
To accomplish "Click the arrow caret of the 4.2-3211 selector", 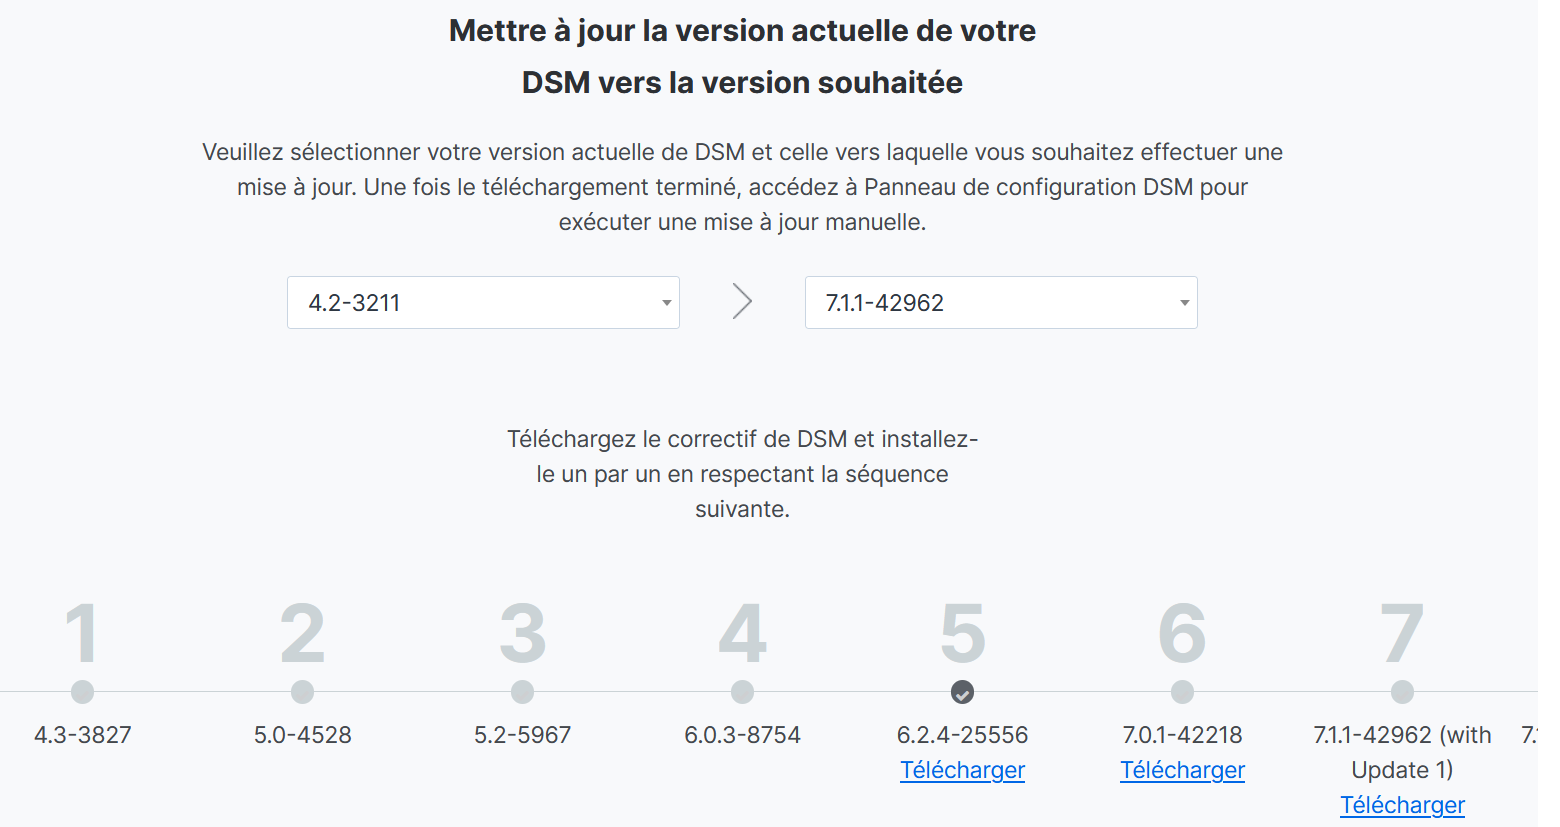I will pos(666,303).
